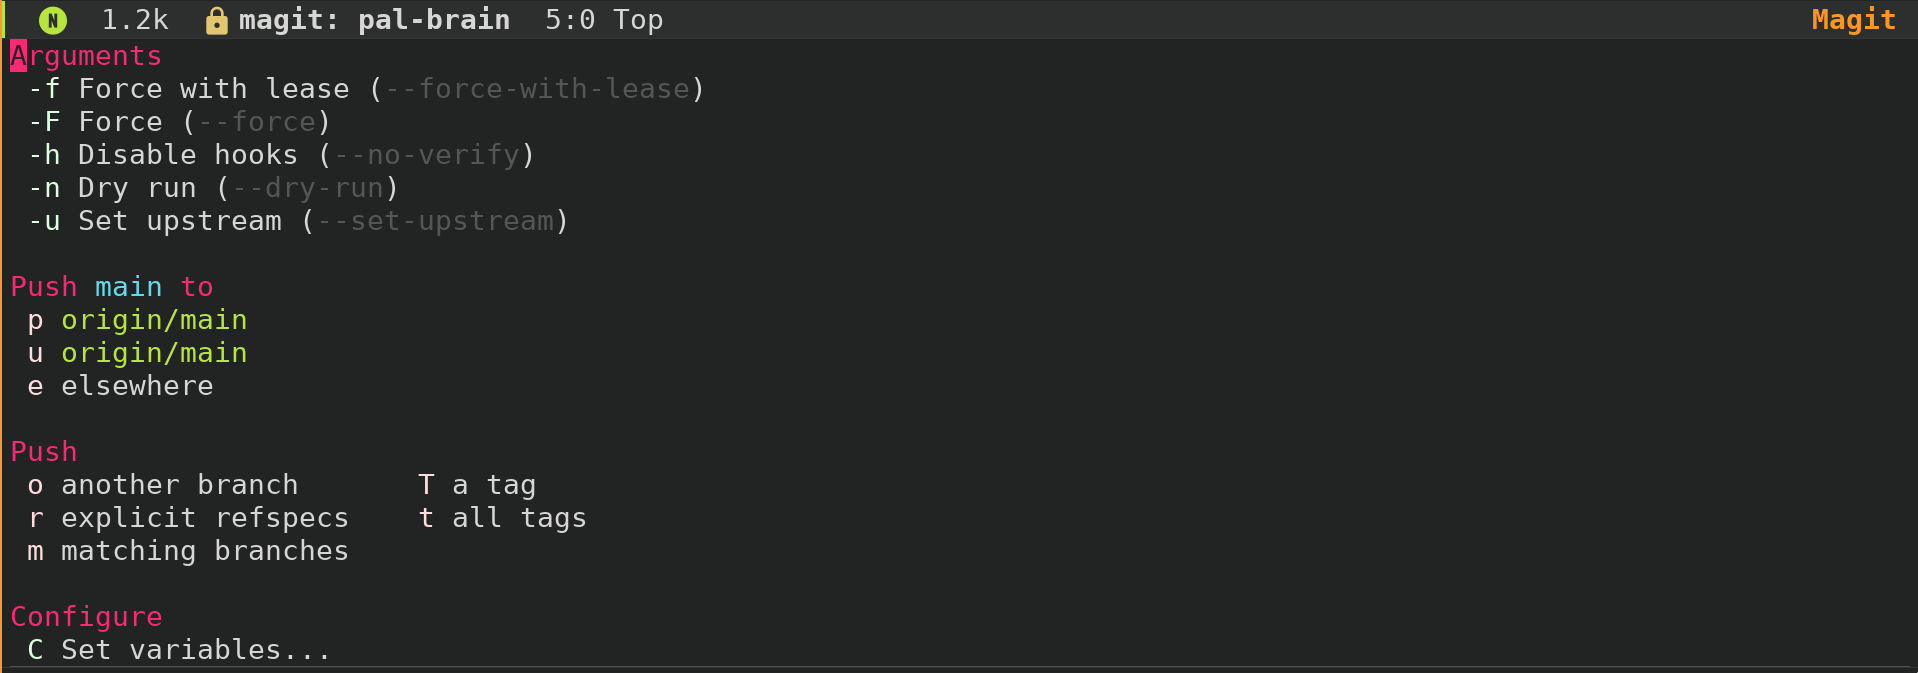Click the 5:0 Top position indicator
This screenshot has width=1918, height=673.
(604, 20)
